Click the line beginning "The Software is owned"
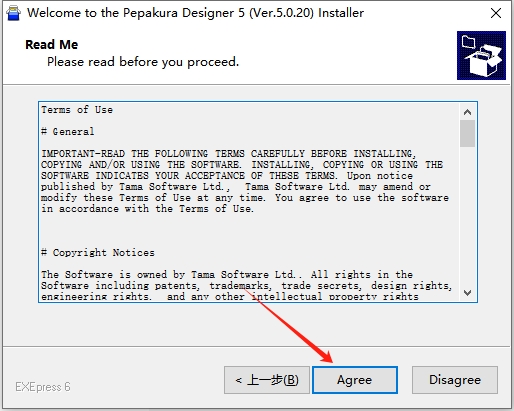Screen dimensions: 514x411 click(x=227, y=275)
